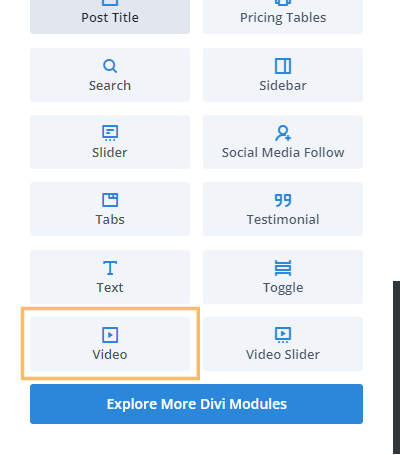Pick the Video Slider module label
This screenshot has width=400, height=455.
click(x=283, y=354)
